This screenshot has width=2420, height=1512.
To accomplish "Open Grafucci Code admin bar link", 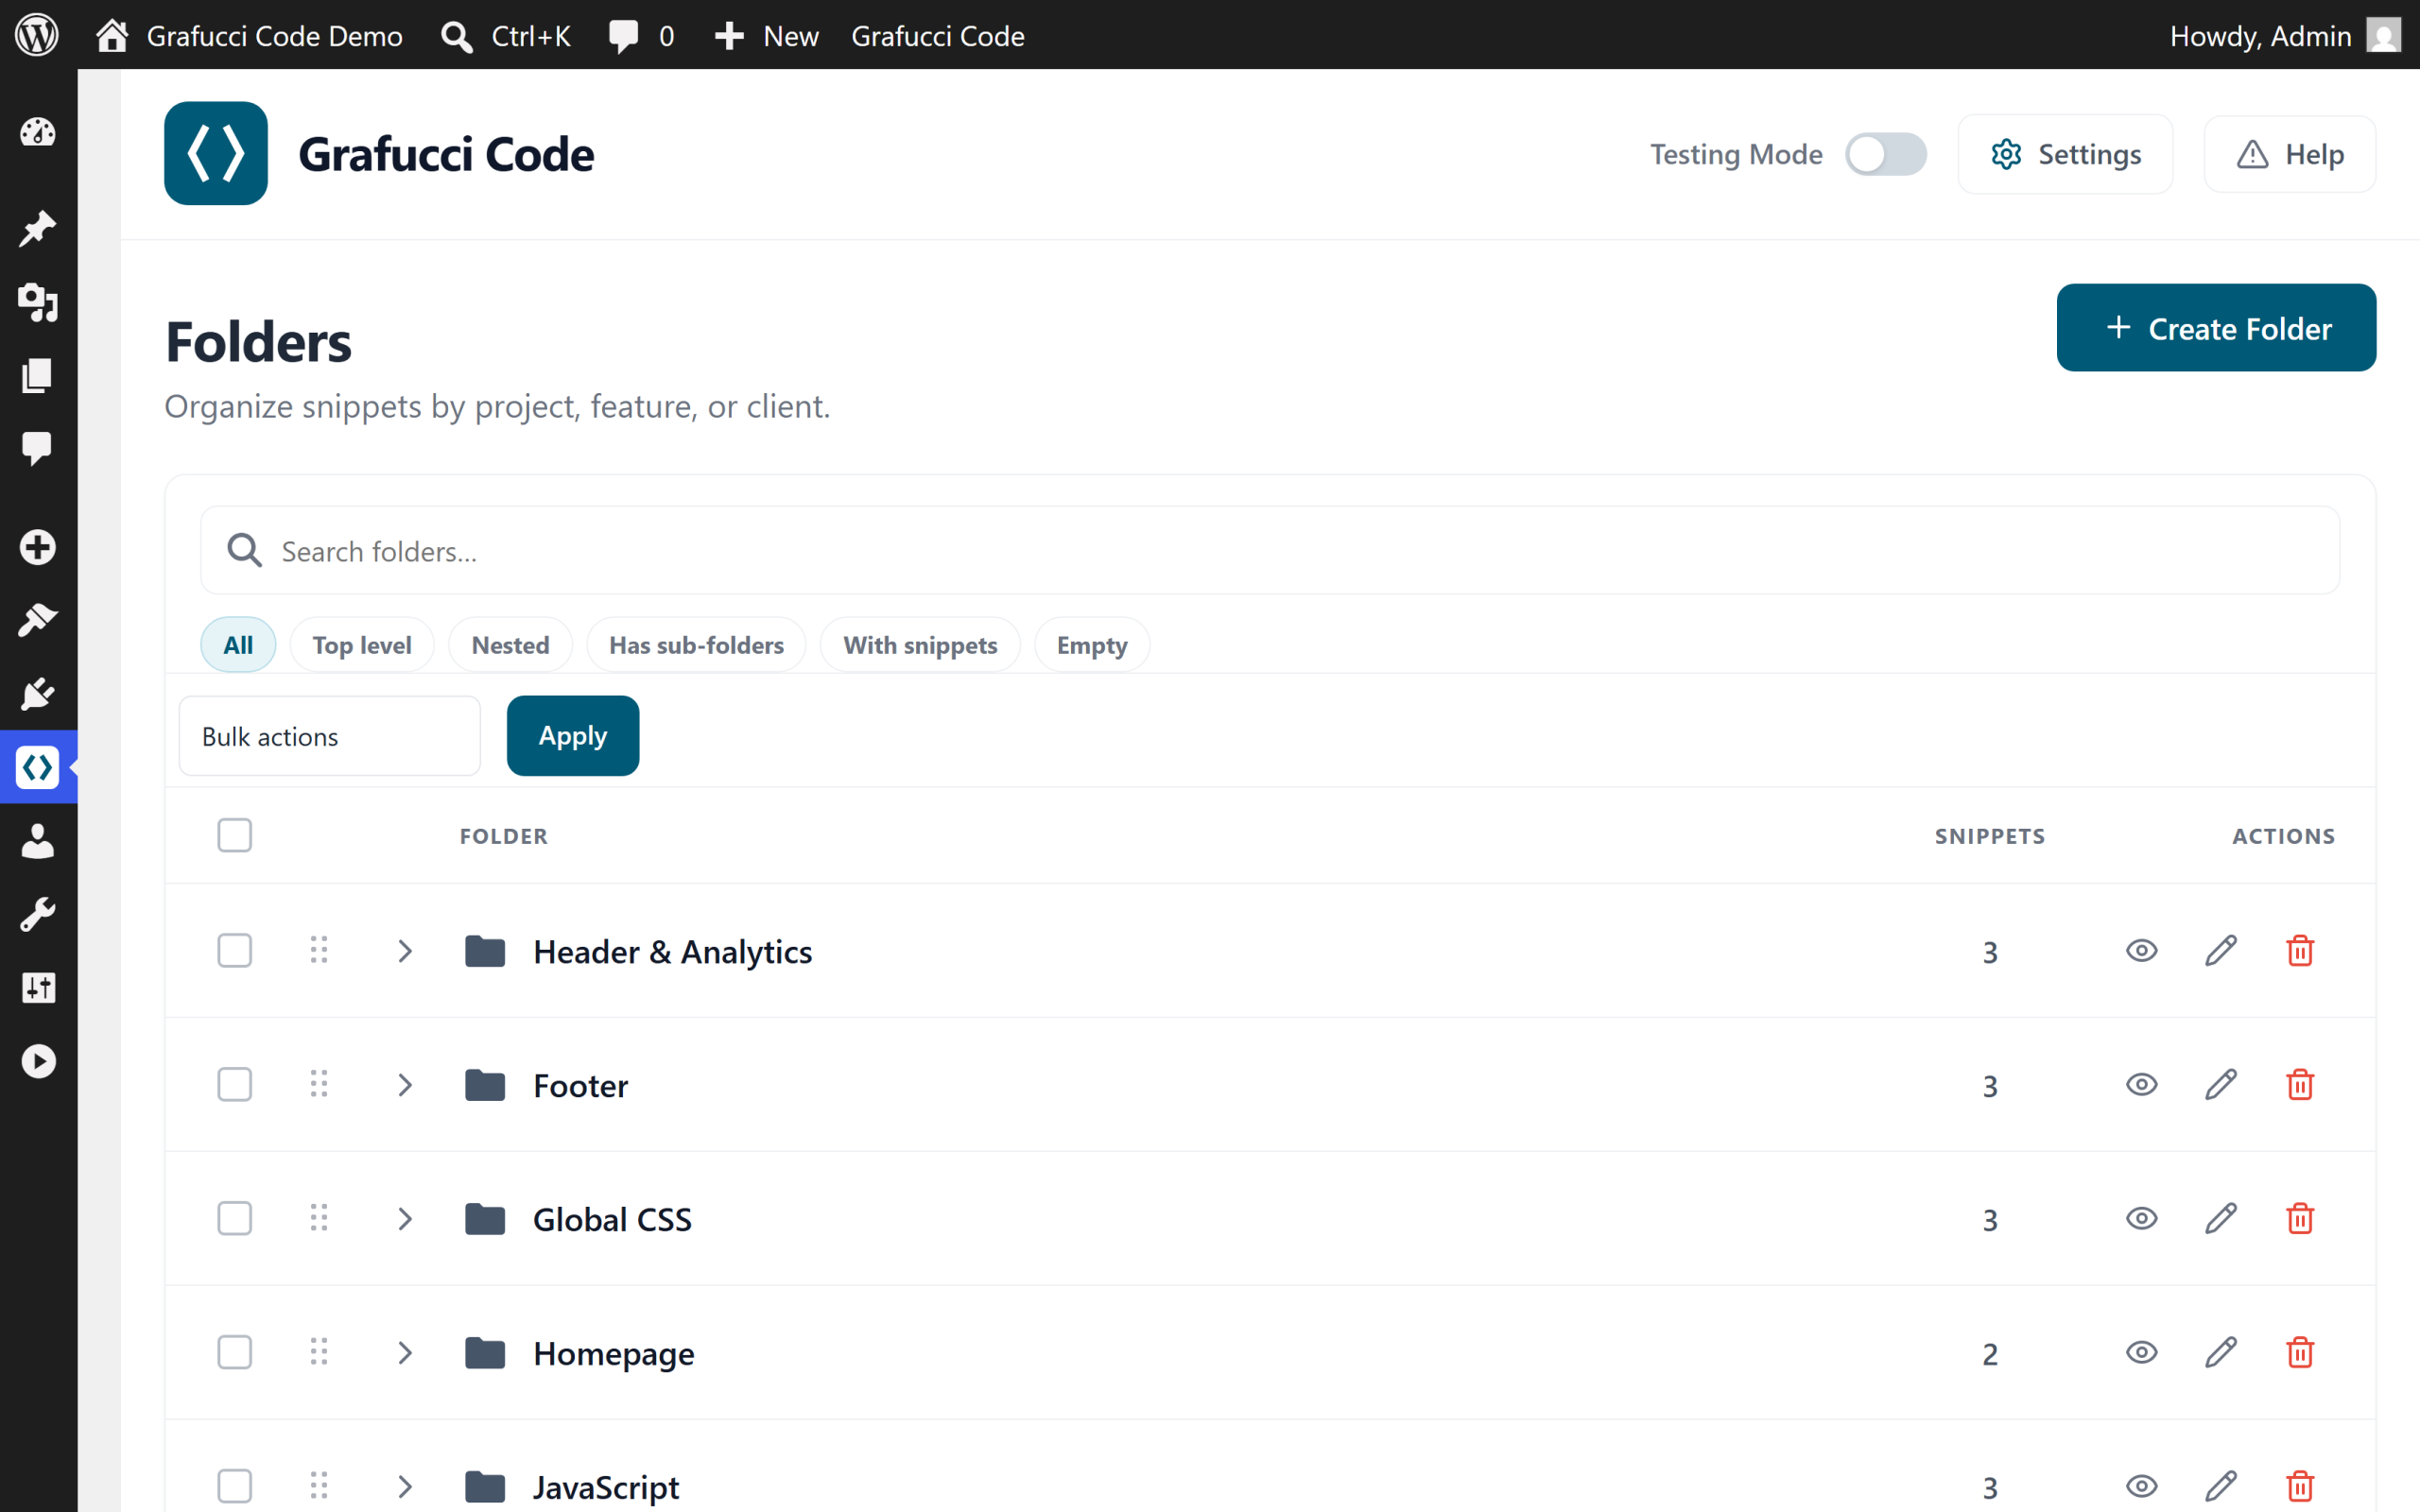I will [x=938, y=36].
